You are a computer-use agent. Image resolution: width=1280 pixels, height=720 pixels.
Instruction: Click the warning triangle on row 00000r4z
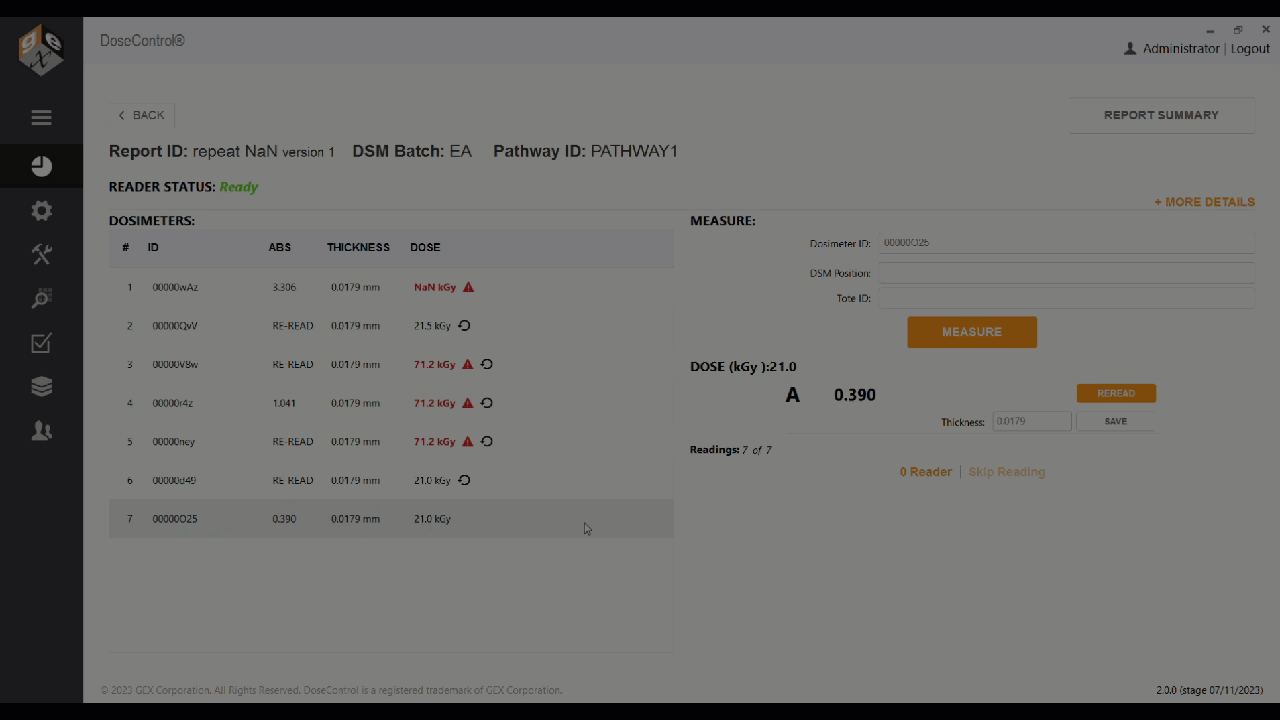click(467, 403)
